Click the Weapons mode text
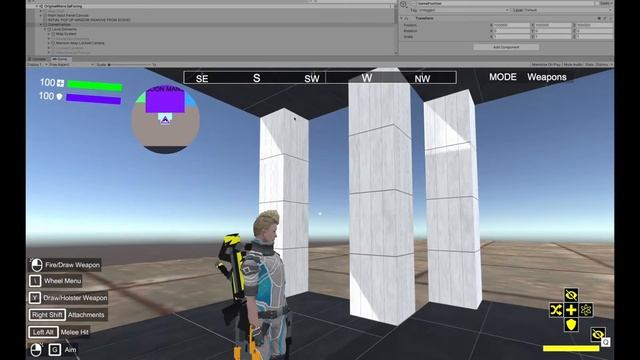Image resolution: width=640 pixels, height=360 pixels. (547, 77)
